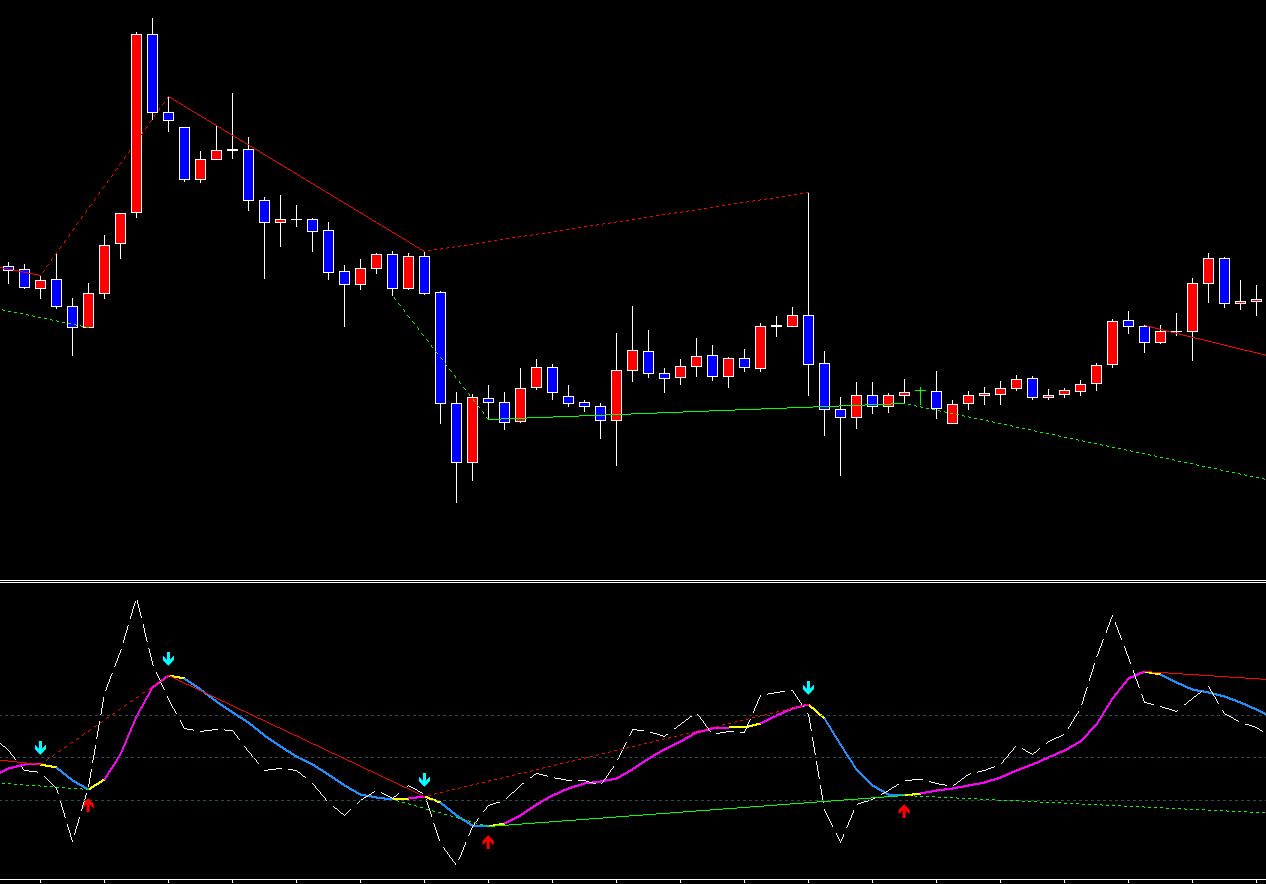This screenshot has width=1266, height=884.
Task: Click the rightmost cyan down arrow in the indicator panel
Action: [809, 688]
